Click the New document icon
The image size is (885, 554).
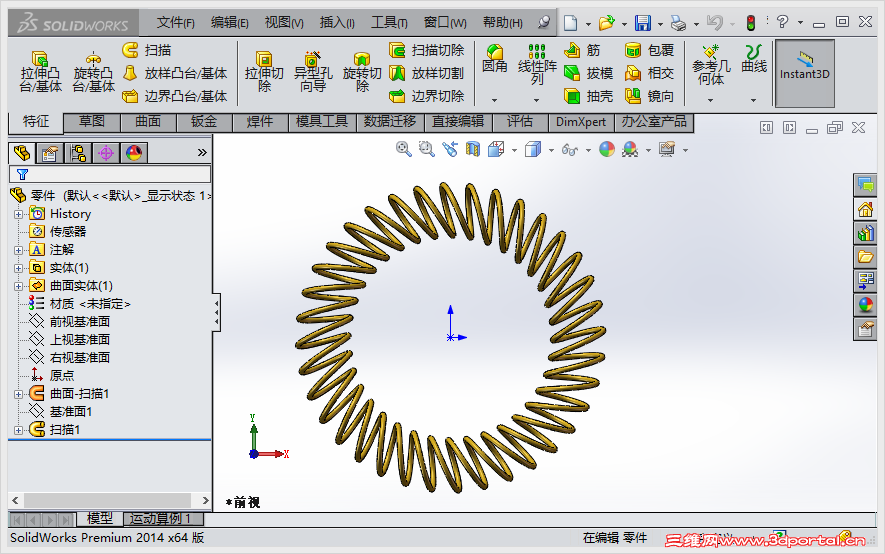(x=571, y=23)
